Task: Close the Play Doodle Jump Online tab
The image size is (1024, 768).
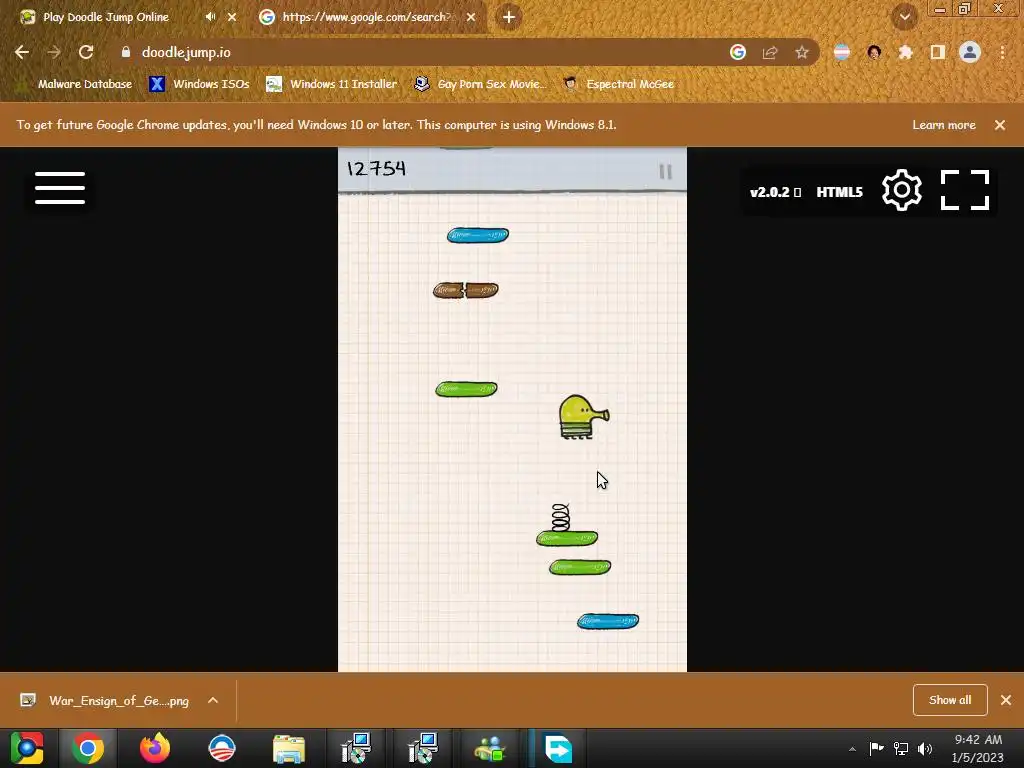Action: tap(232, 17)
